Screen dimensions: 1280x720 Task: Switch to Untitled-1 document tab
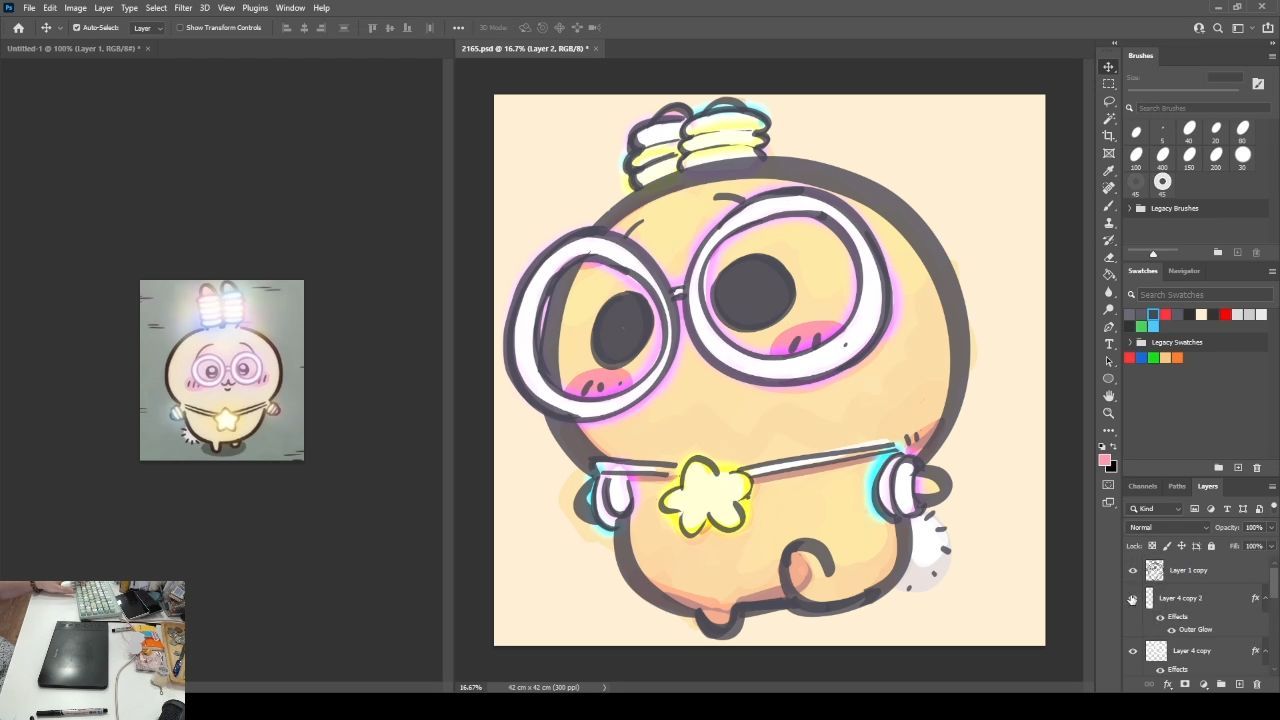[x=73, y=48]
